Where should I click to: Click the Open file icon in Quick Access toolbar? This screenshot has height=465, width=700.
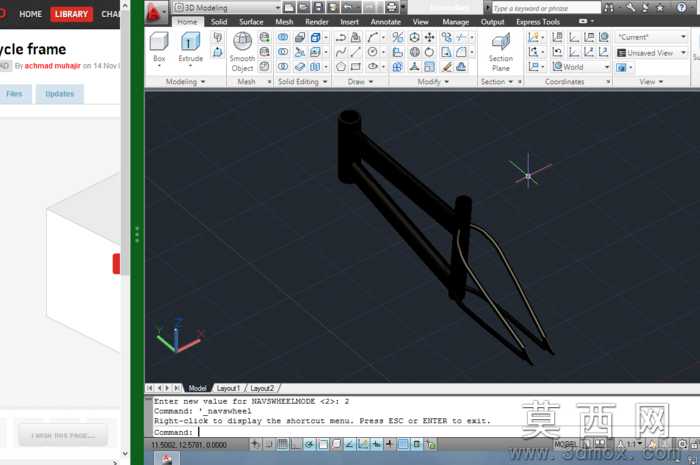pyautogui.click(x=304, y=7)
